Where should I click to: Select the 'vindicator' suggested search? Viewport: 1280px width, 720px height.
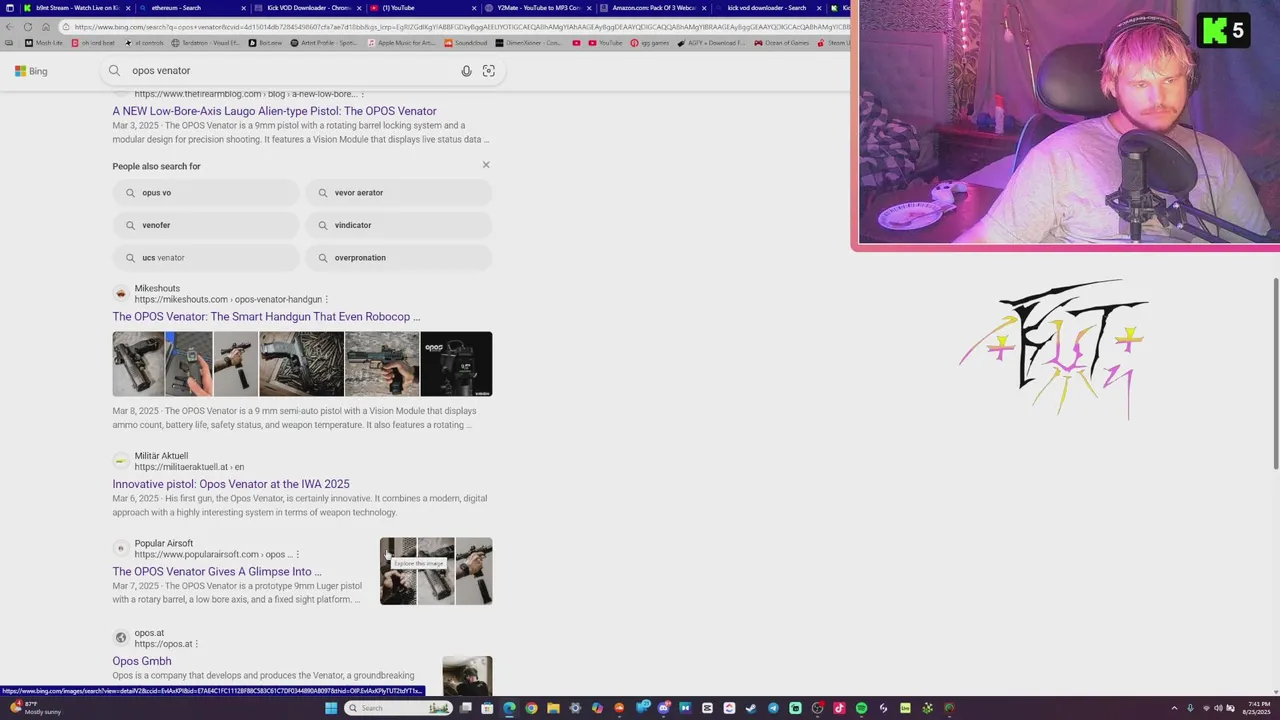[x=399, y=225]
